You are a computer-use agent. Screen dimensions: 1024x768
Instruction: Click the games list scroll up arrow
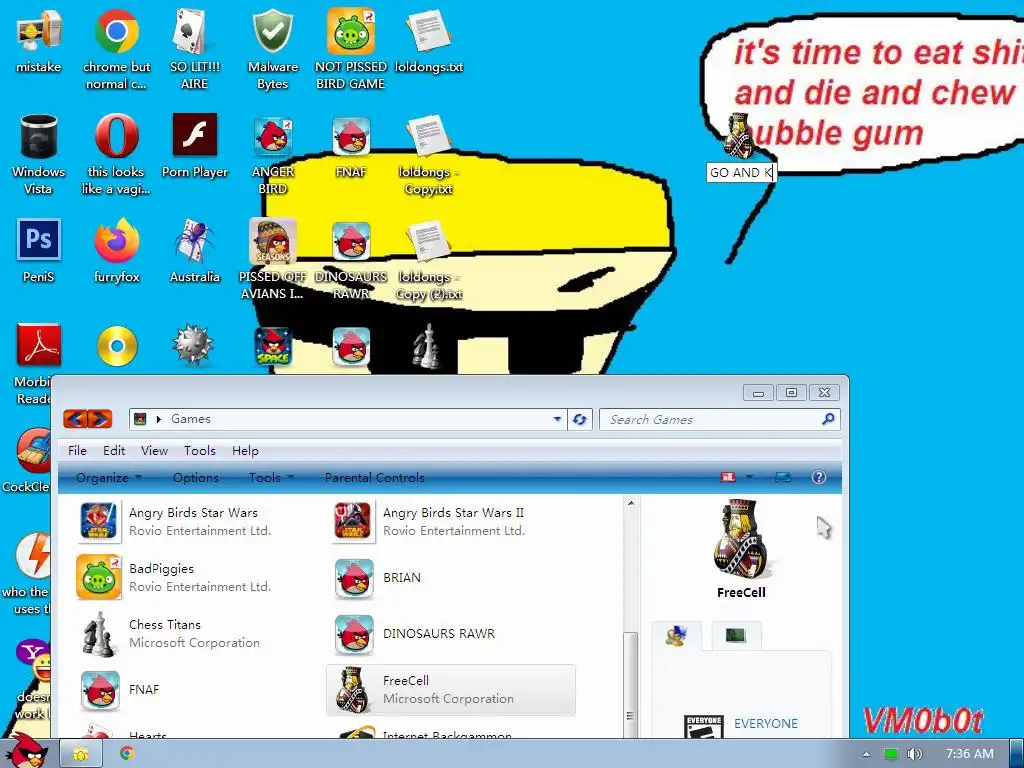pyautogui.click(x=631, y=504)
